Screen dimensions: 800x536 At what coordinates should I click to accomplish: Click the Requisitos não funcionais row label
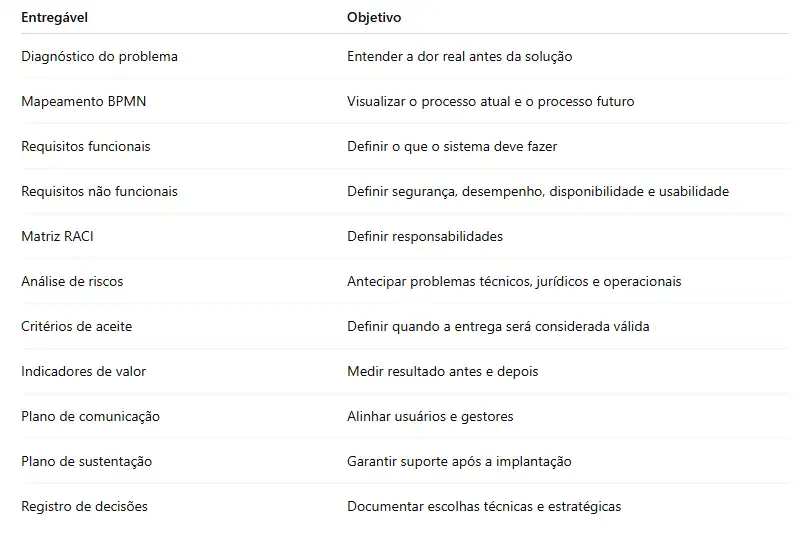(x=99, y=191)
